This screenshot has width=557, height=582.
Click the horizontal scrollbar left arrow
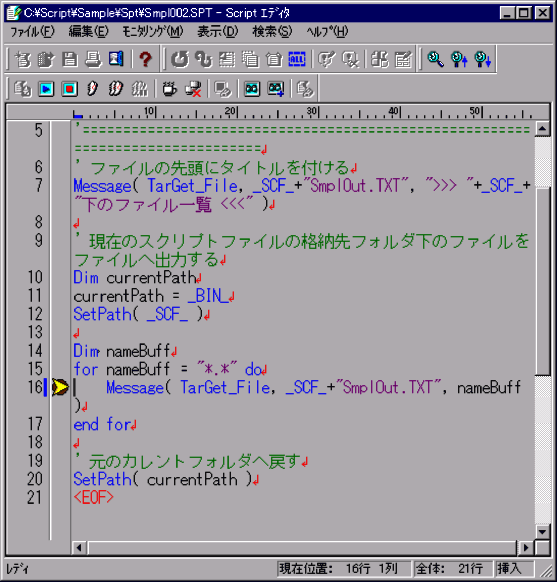pos(79,547)
